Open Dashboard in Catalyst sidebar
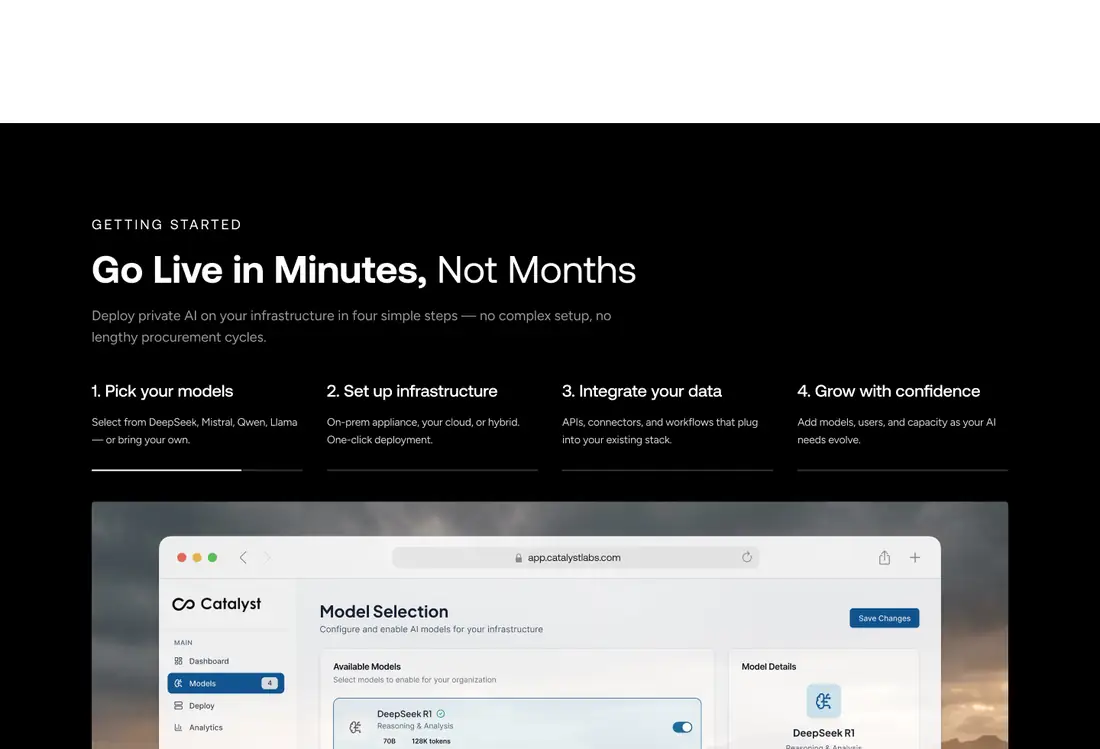The height and width of the screenshot is (749, 1100). tap(225, 661)
